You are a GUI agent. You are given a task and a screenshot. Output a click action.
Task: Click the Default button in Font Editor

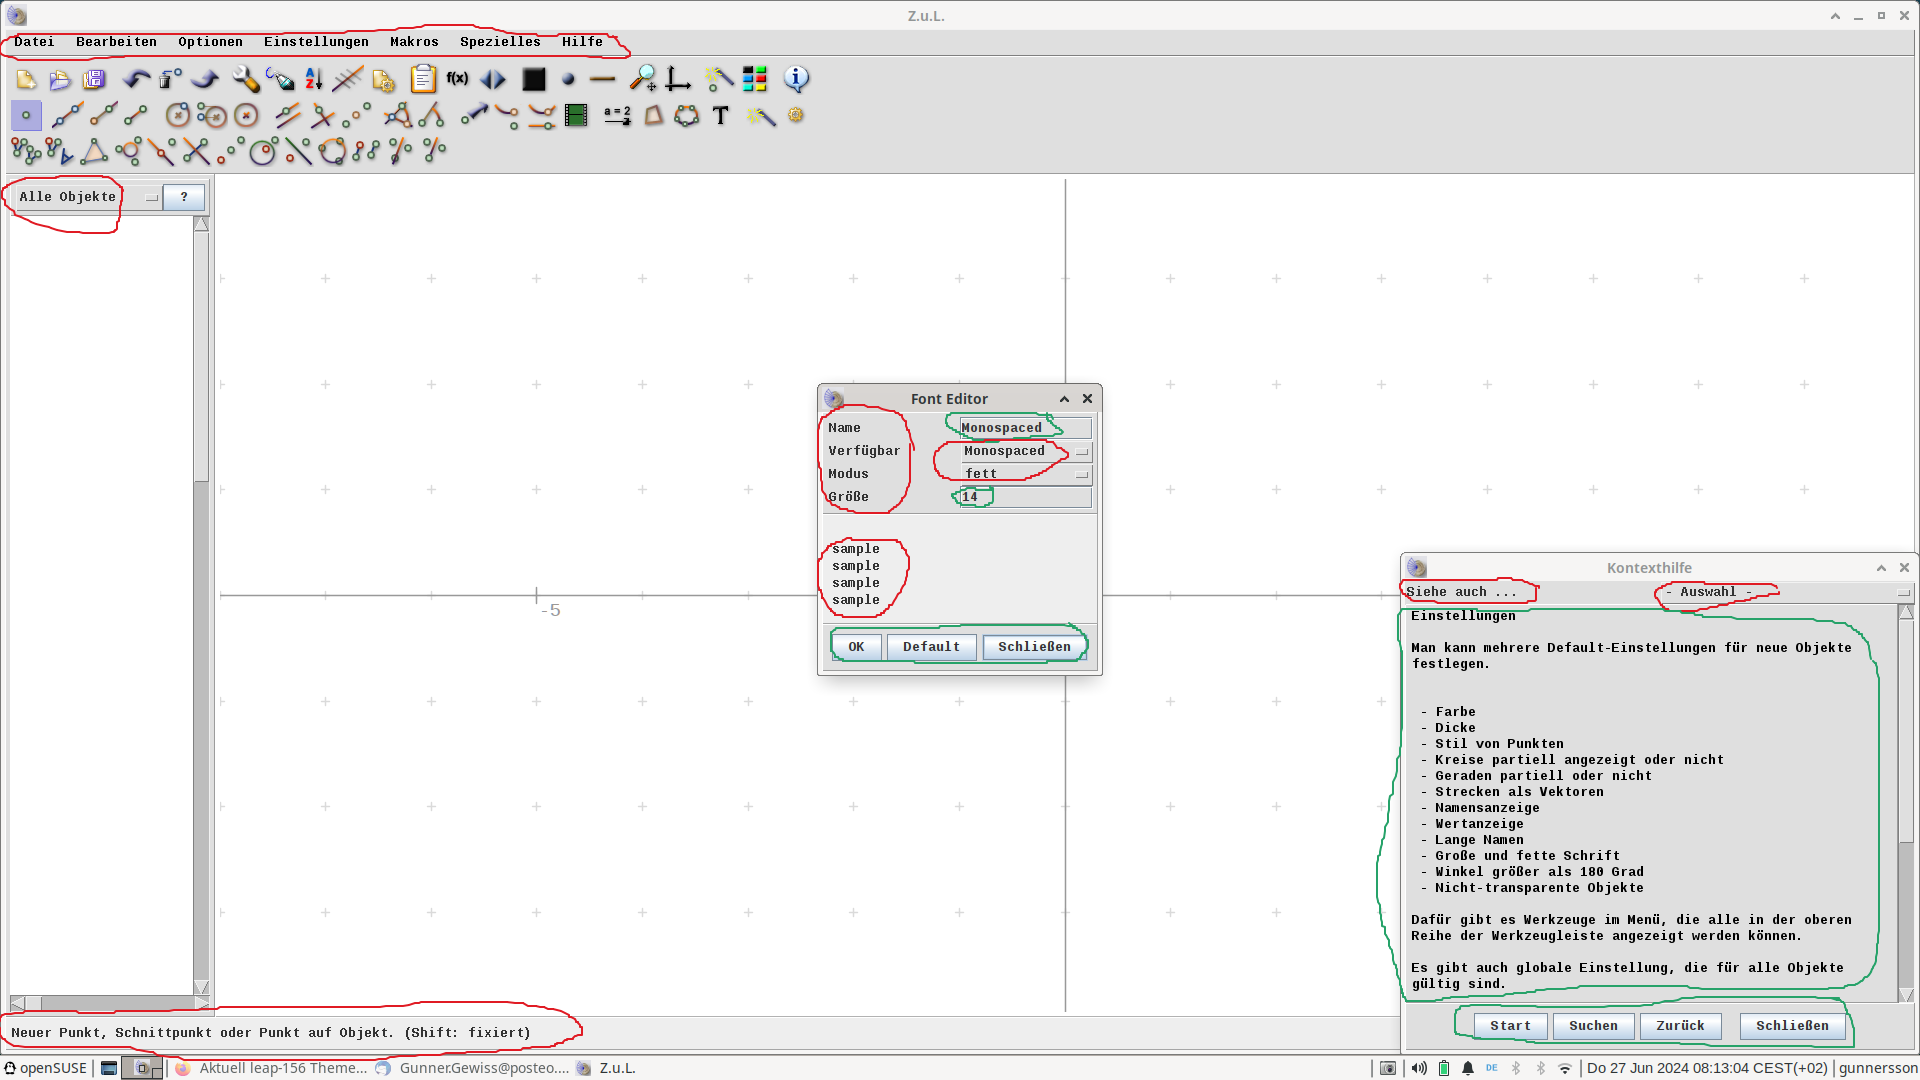[931, 647]
